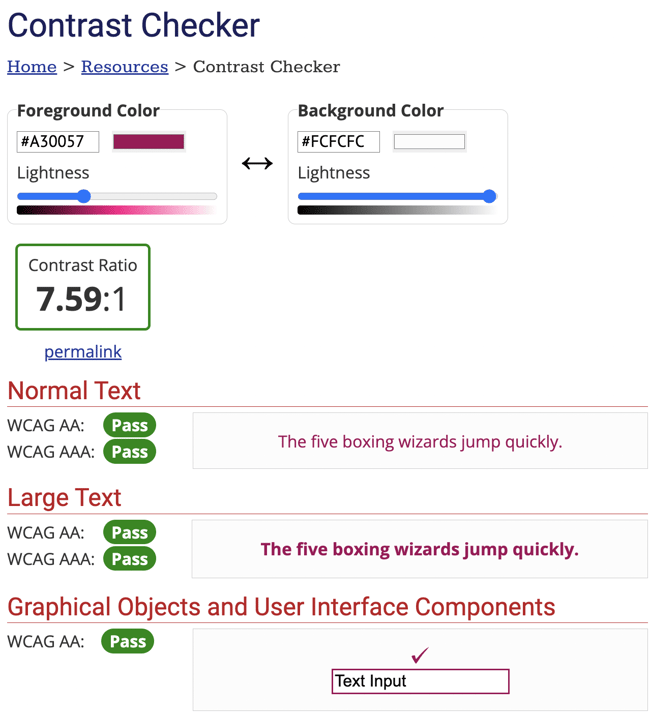Click the Large Text WCAG AA Pass badge
This screenshot has height=714, width=650.
(x=129, y=533)
